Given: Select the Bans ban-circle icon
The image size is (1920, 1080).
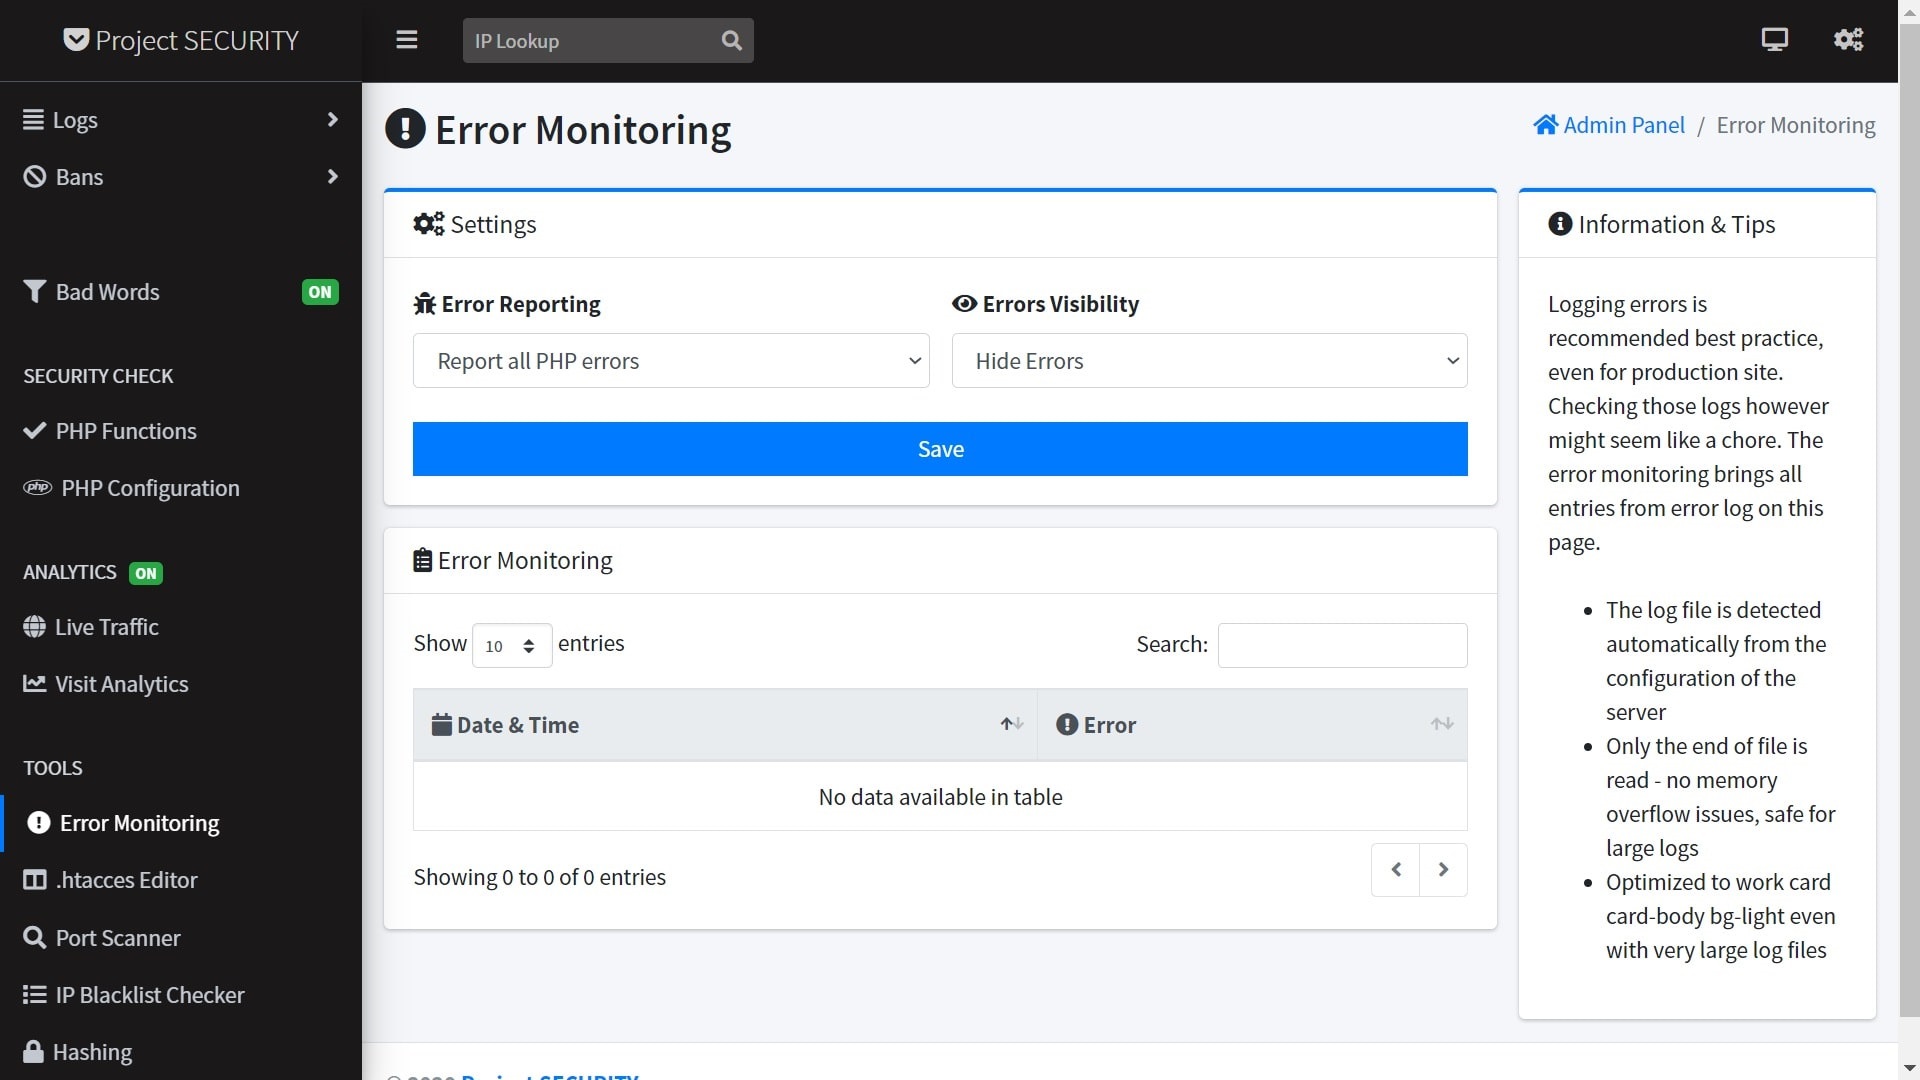Looking at the screenshot, I should 33,176.
